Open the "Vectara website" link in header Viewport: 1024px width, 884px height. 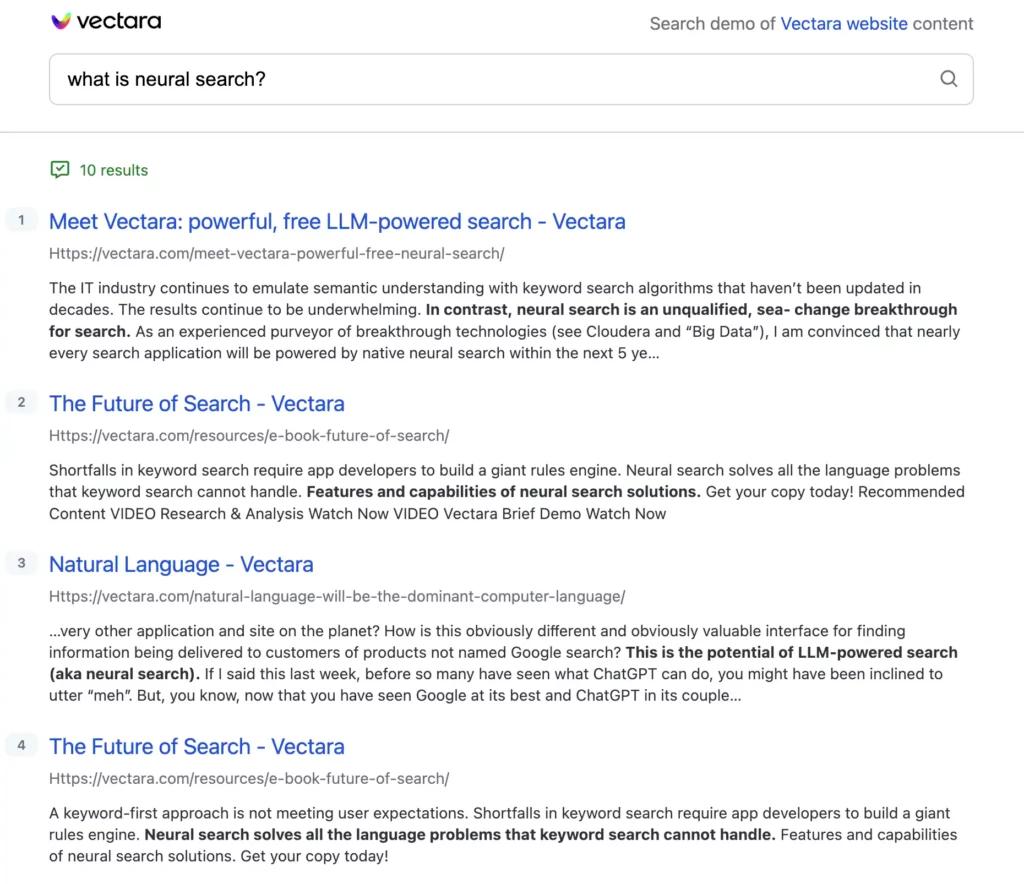click(x=844, y=24)
